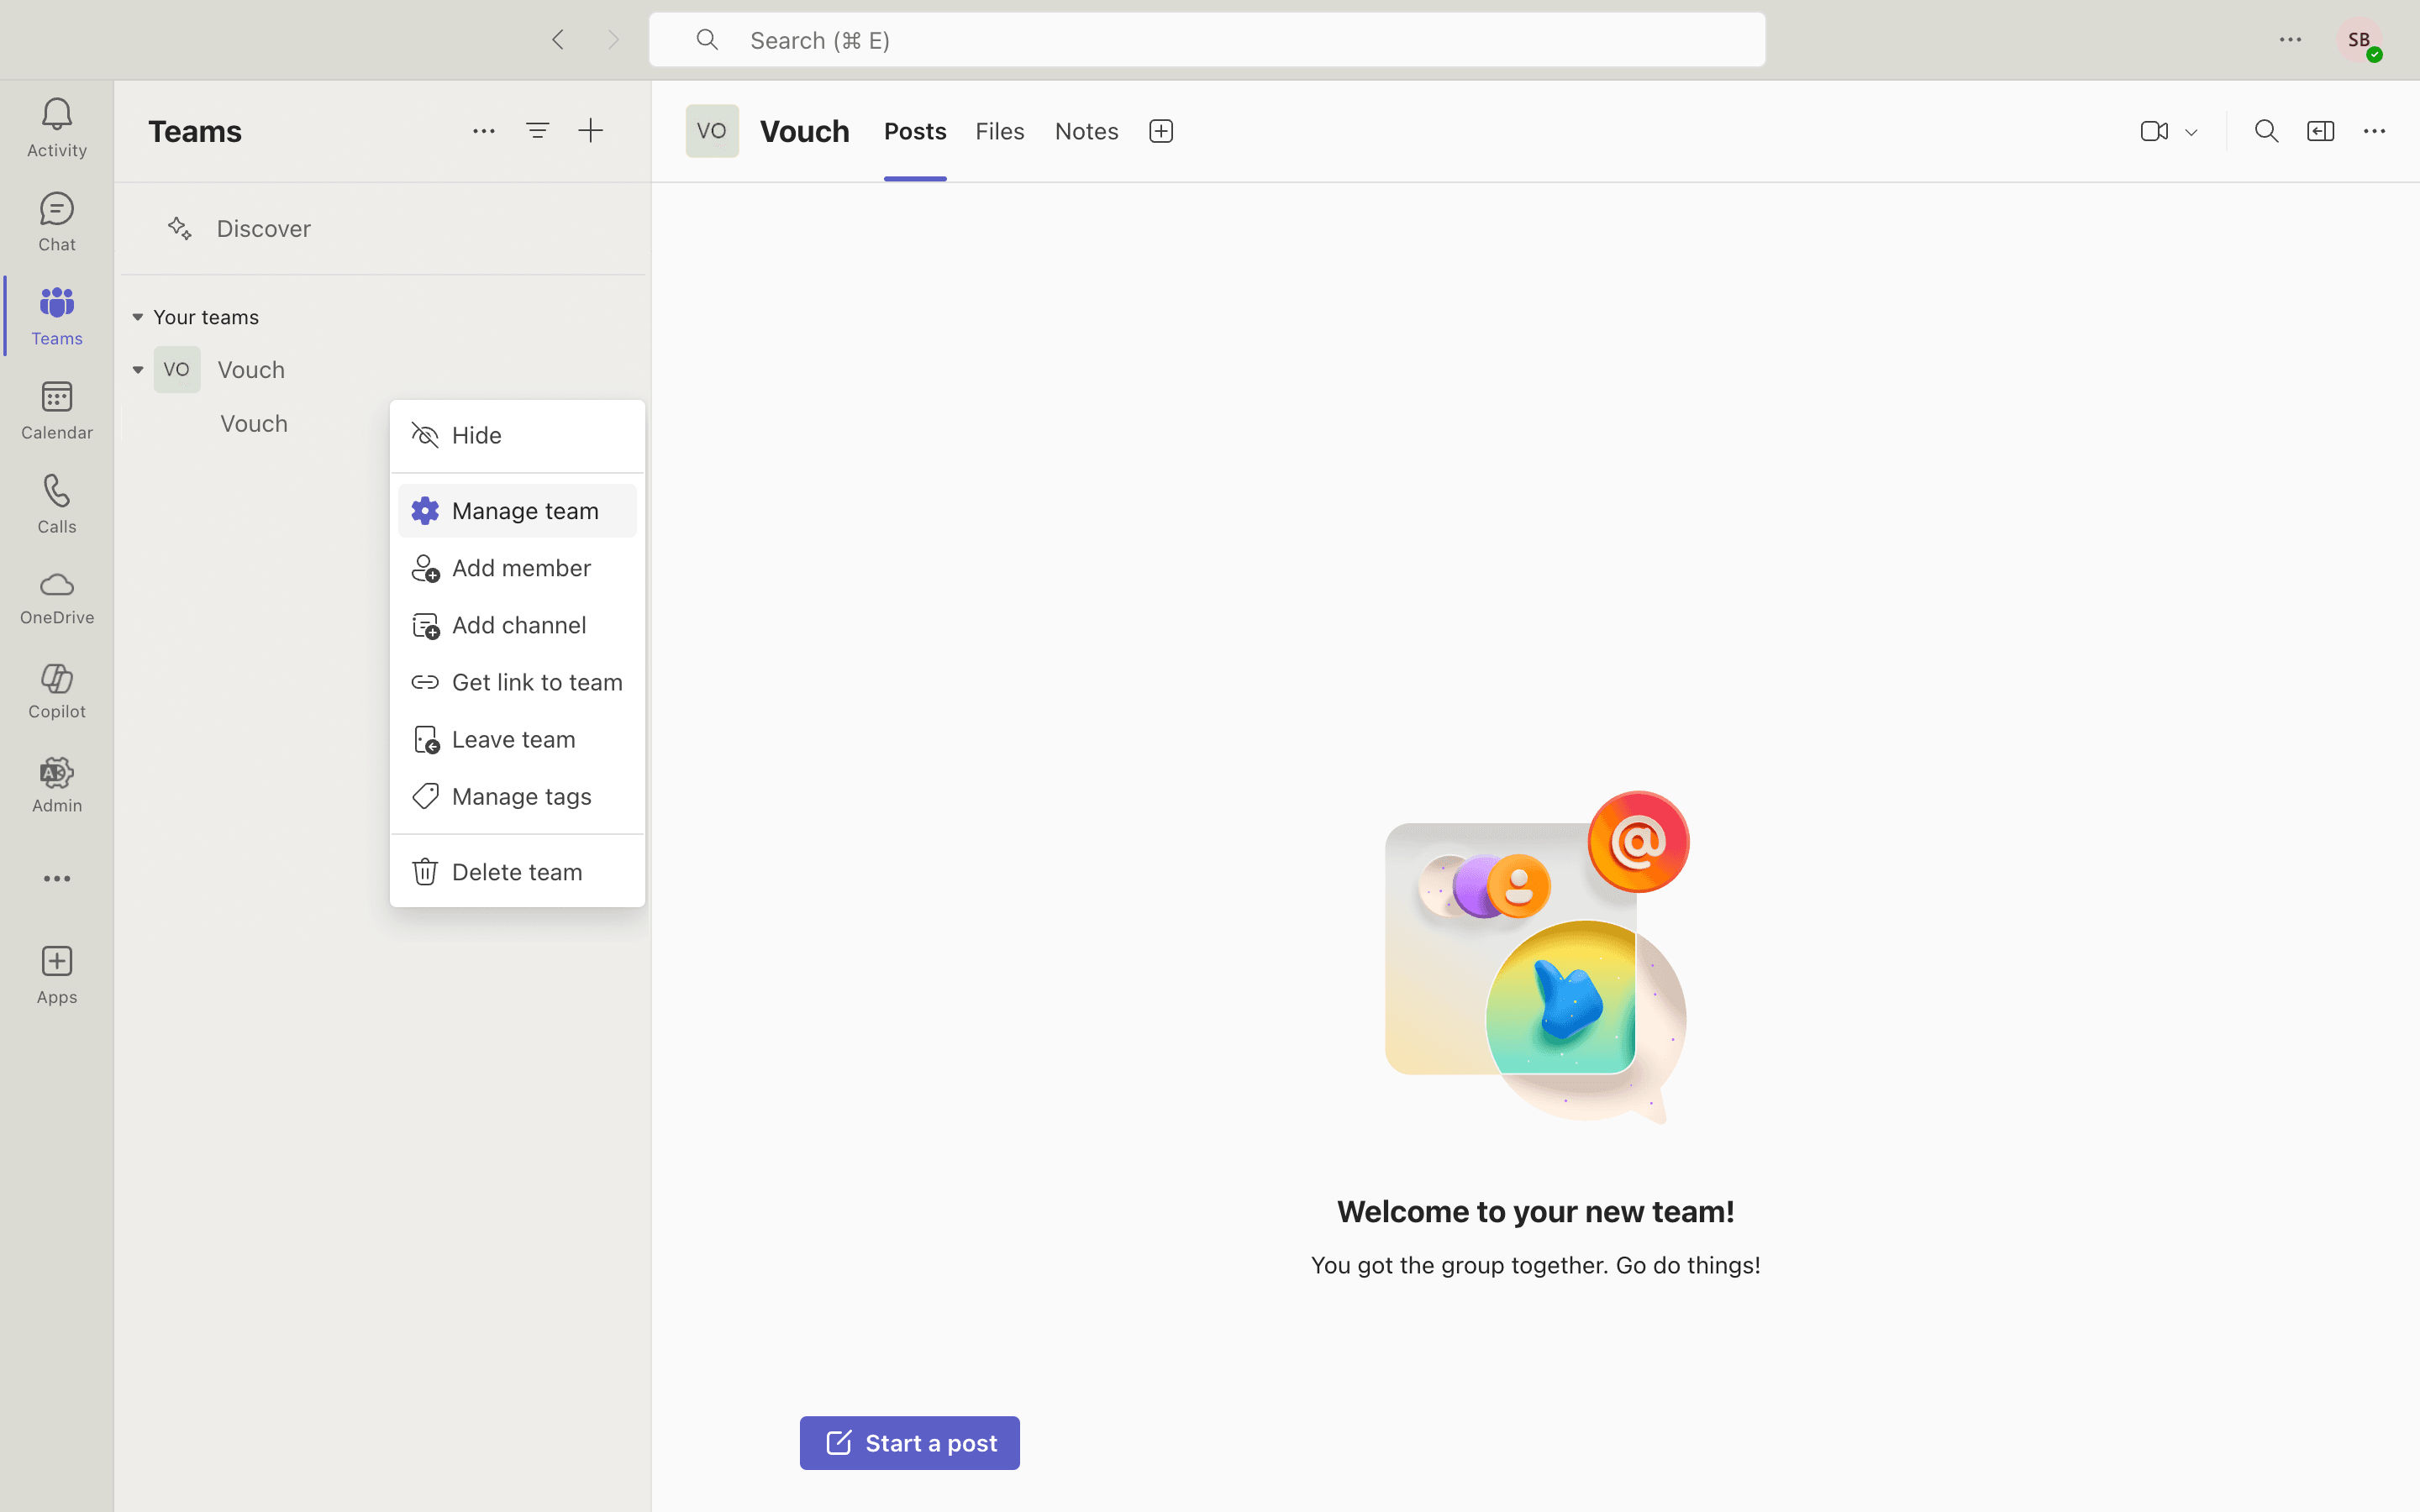This screenshot has width=2420, height=1512.
Task: Open channel more options ellipsis
Action: [2375, 131]
